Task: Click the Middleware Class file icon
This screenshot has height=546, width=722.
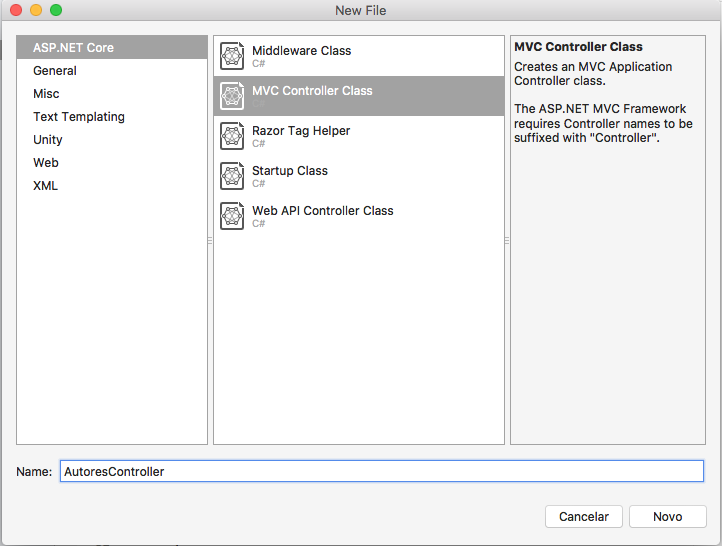Action: [x=232, y=56]
